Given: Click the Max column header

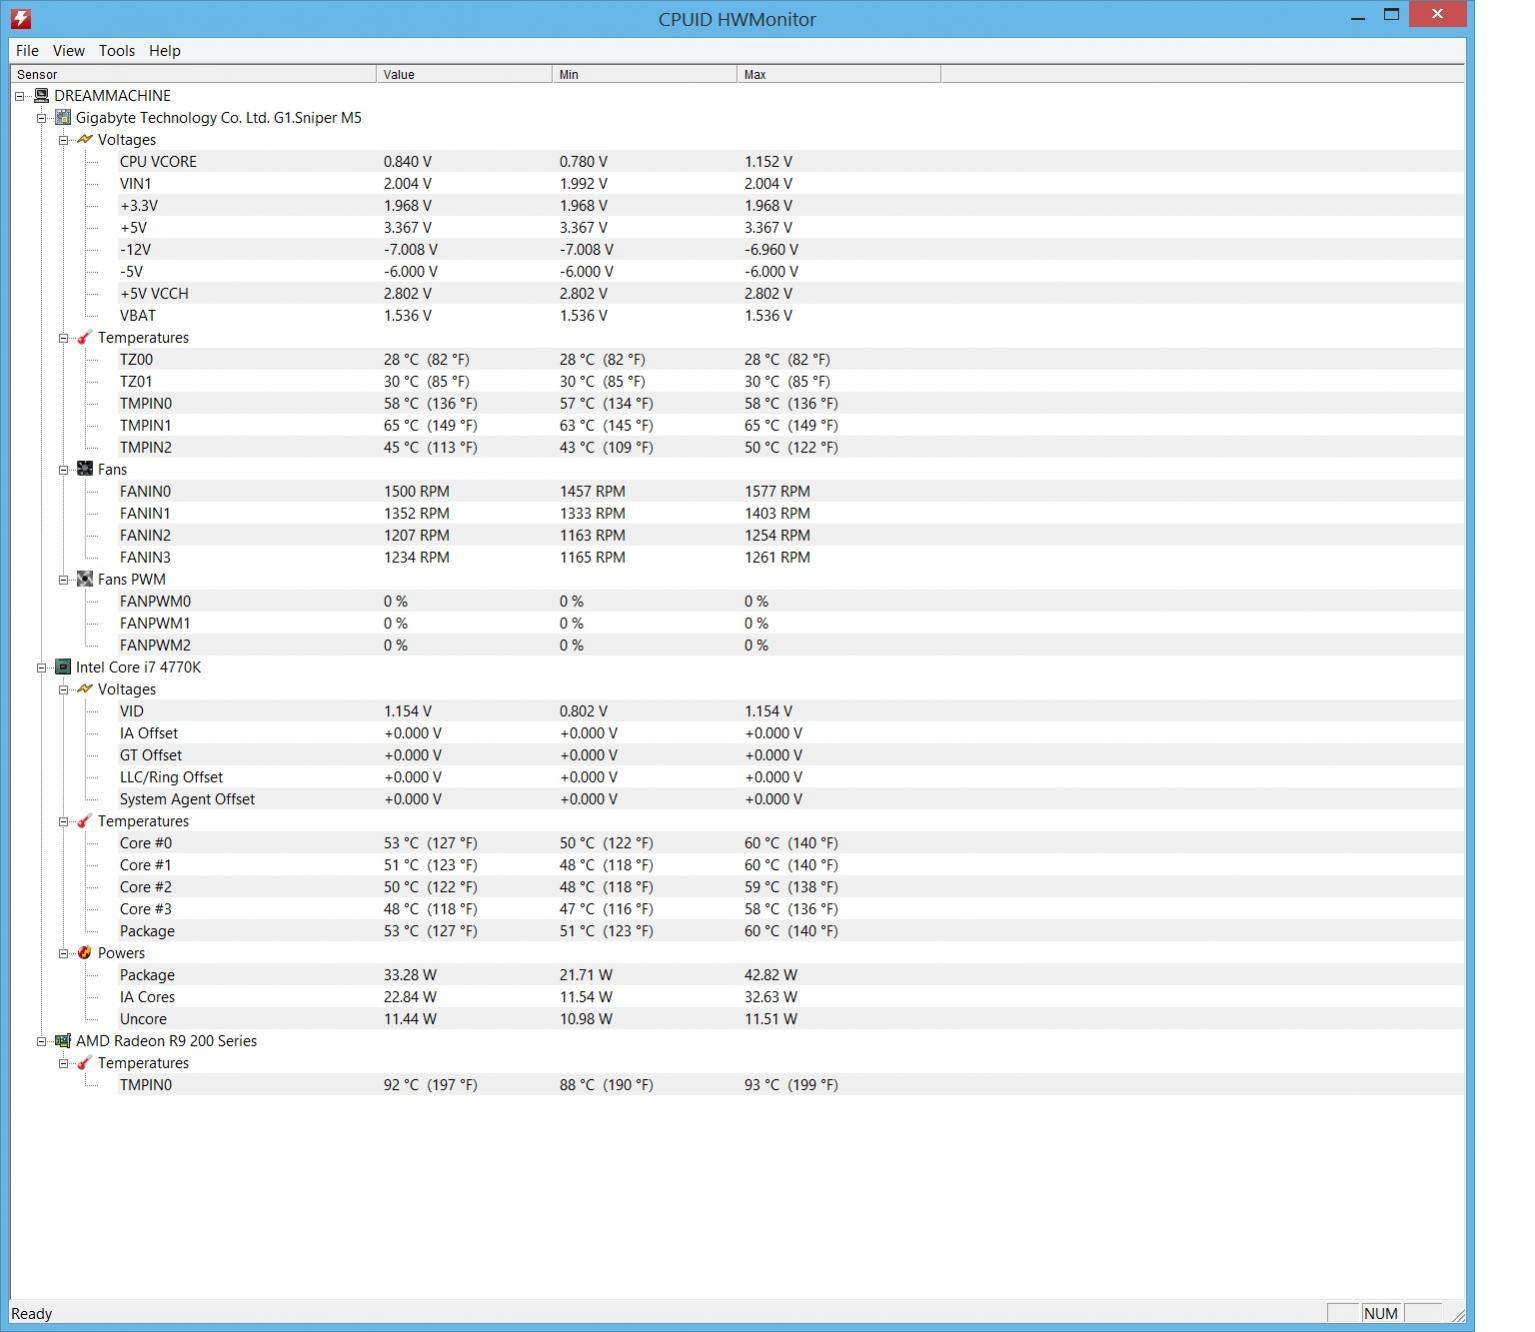Looking at the screenshot, I should (839, 74).
